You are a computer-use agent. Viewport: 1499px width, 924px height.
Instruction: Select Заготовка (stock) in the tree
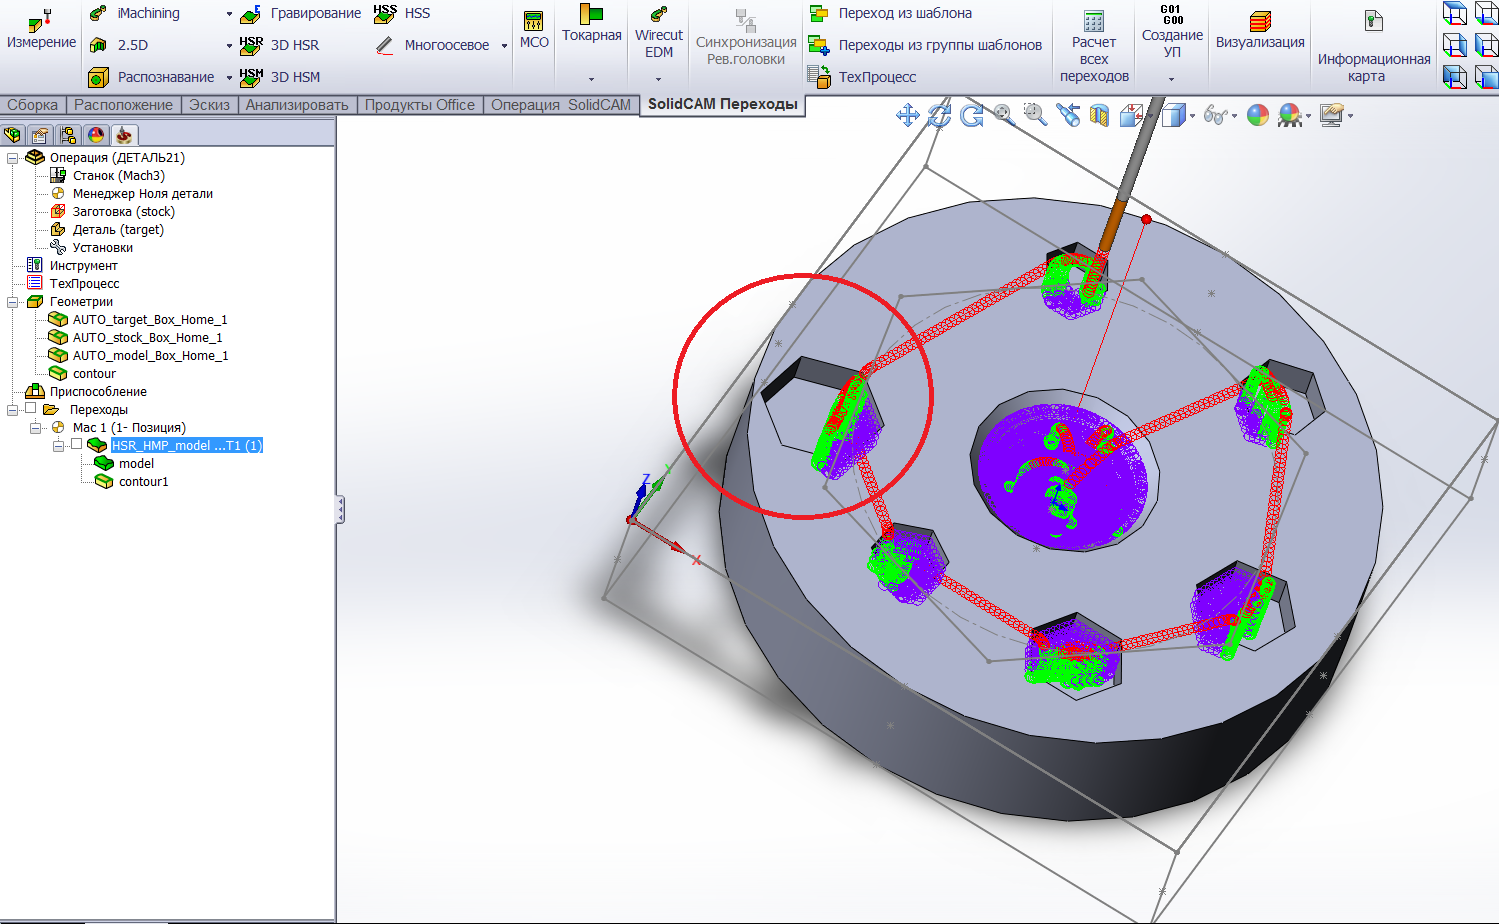click(x=112, y=211)
